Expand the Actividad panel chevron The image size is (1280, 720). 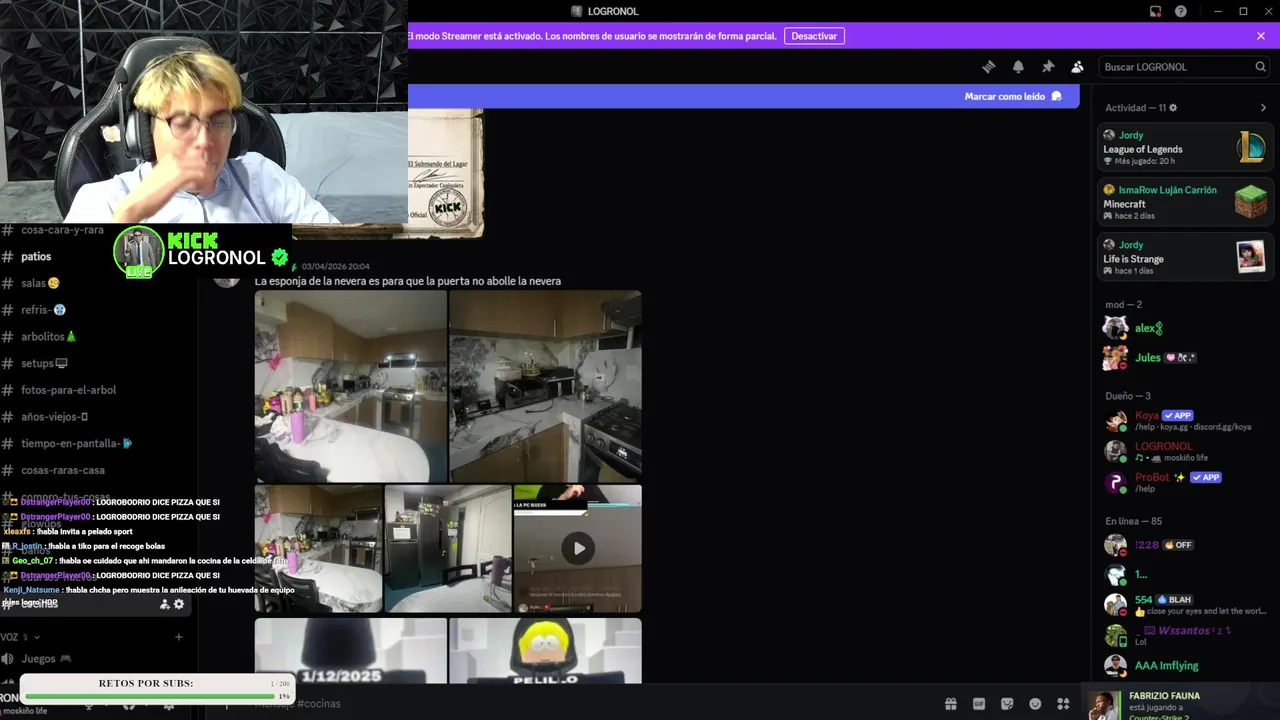(x=1263, y=108)
